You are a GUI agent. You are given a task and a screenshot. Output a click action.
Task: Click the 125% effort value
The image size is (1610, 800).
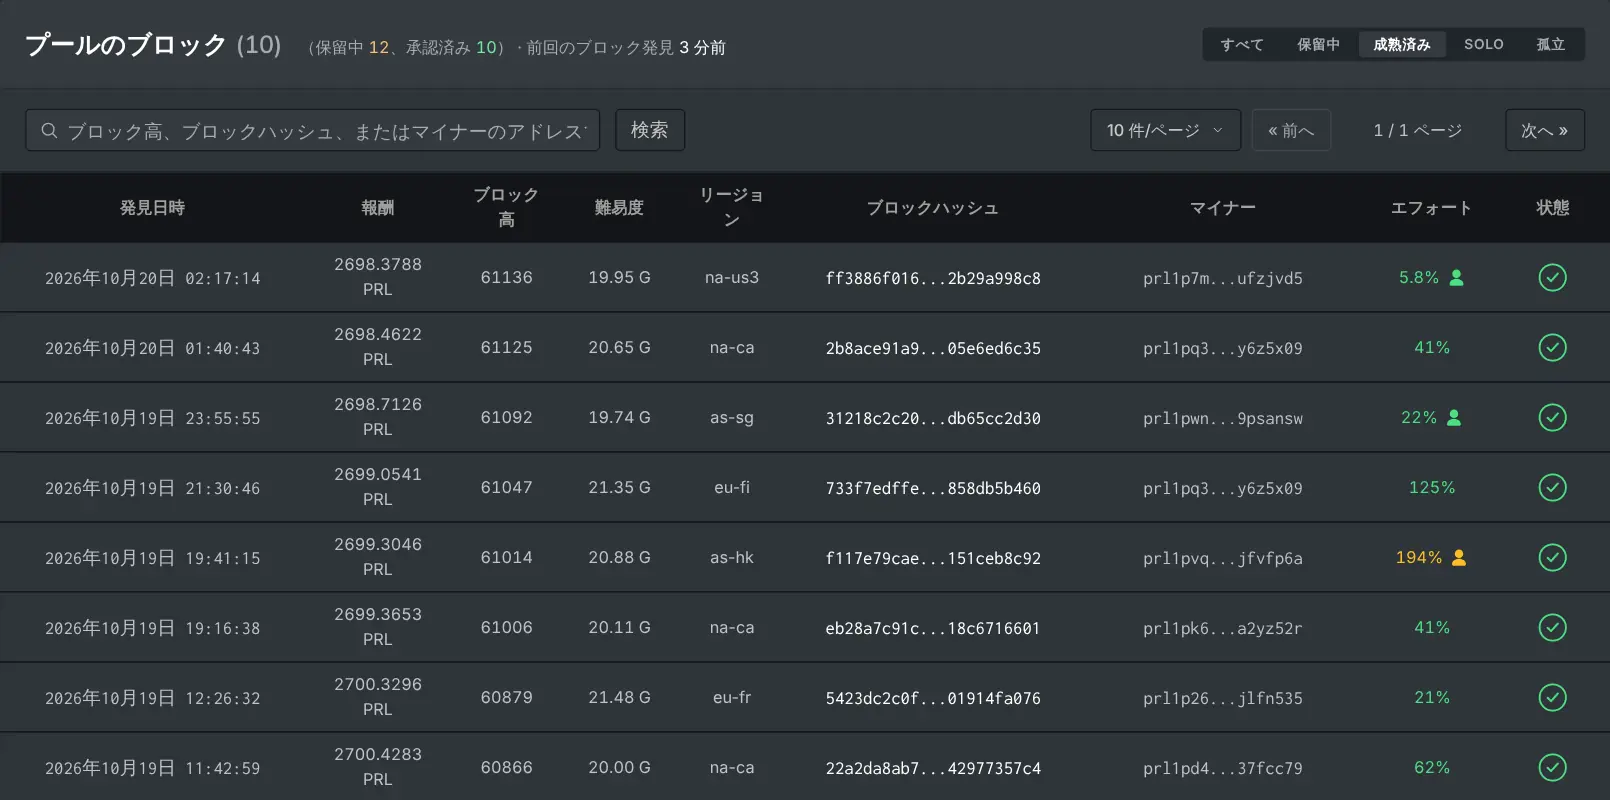click(1431, 487)
